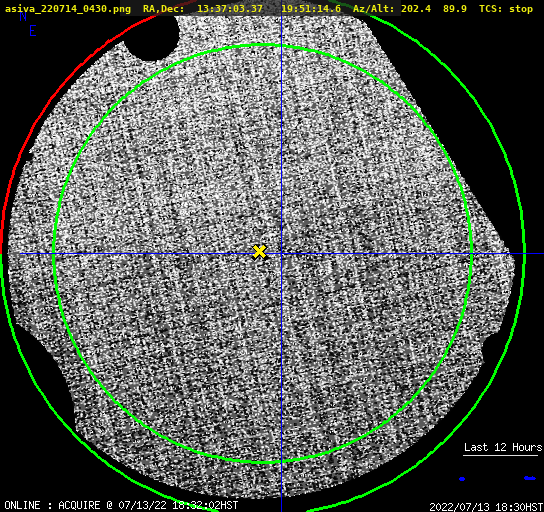Click the left blue dot under Last 12 Hours
The image size is (544, 512).
[x=462, y=479]
